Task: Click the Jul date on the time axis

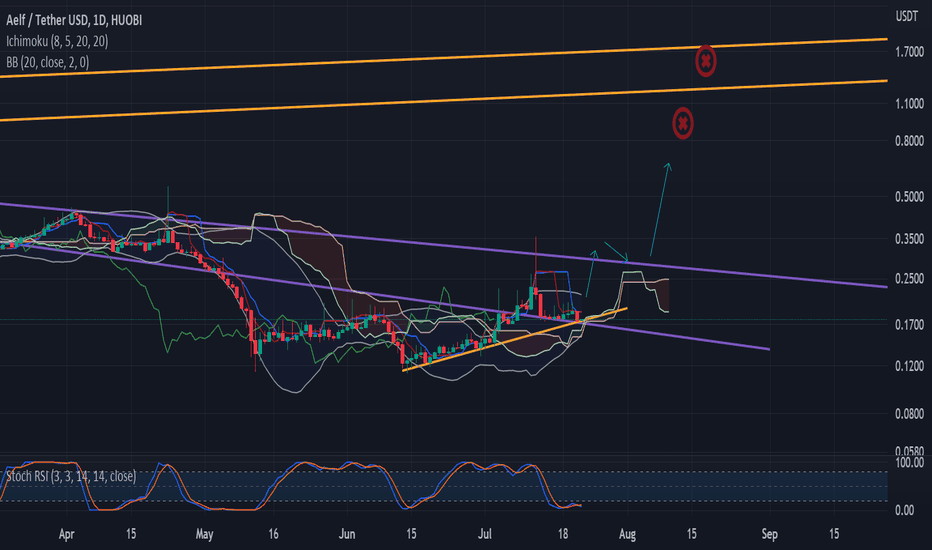Action: click(485, 534)
